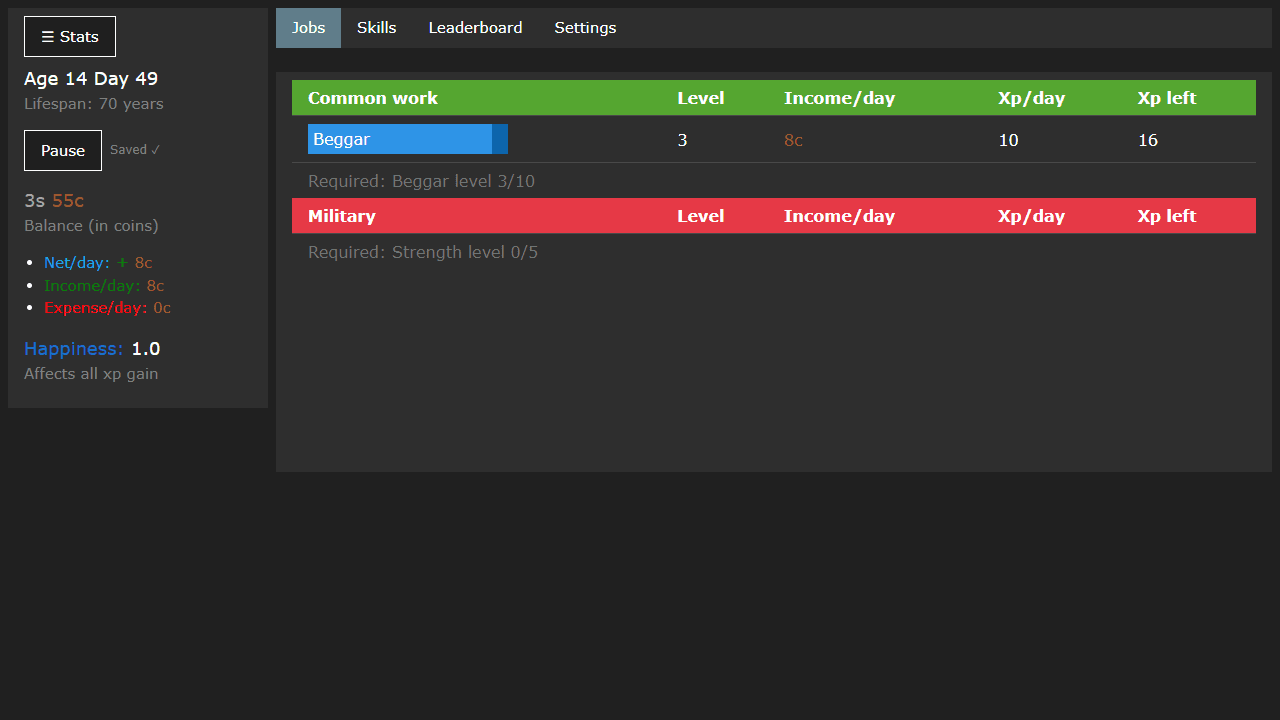Screen dimensions: 1280x720
Task: View the Leaderboard tab
Action: [476, 28]
